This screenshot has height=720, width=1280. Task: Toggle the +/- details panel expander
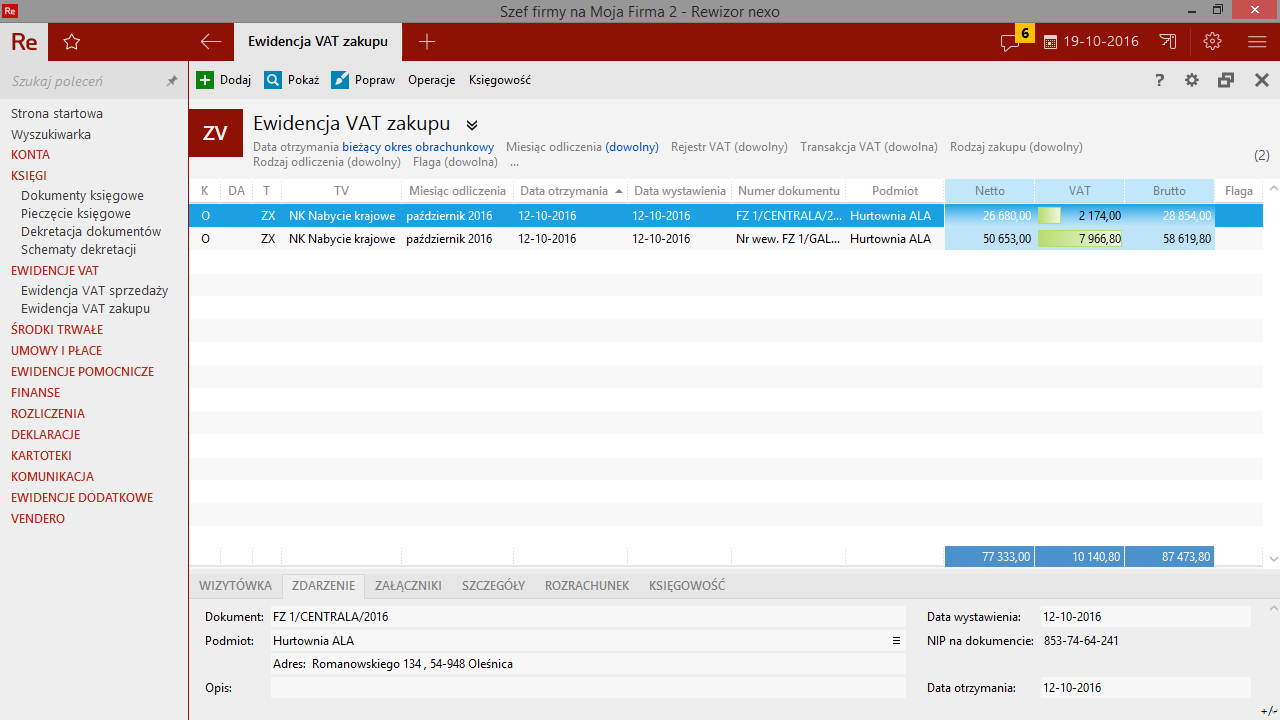(x=1268, y=710)
